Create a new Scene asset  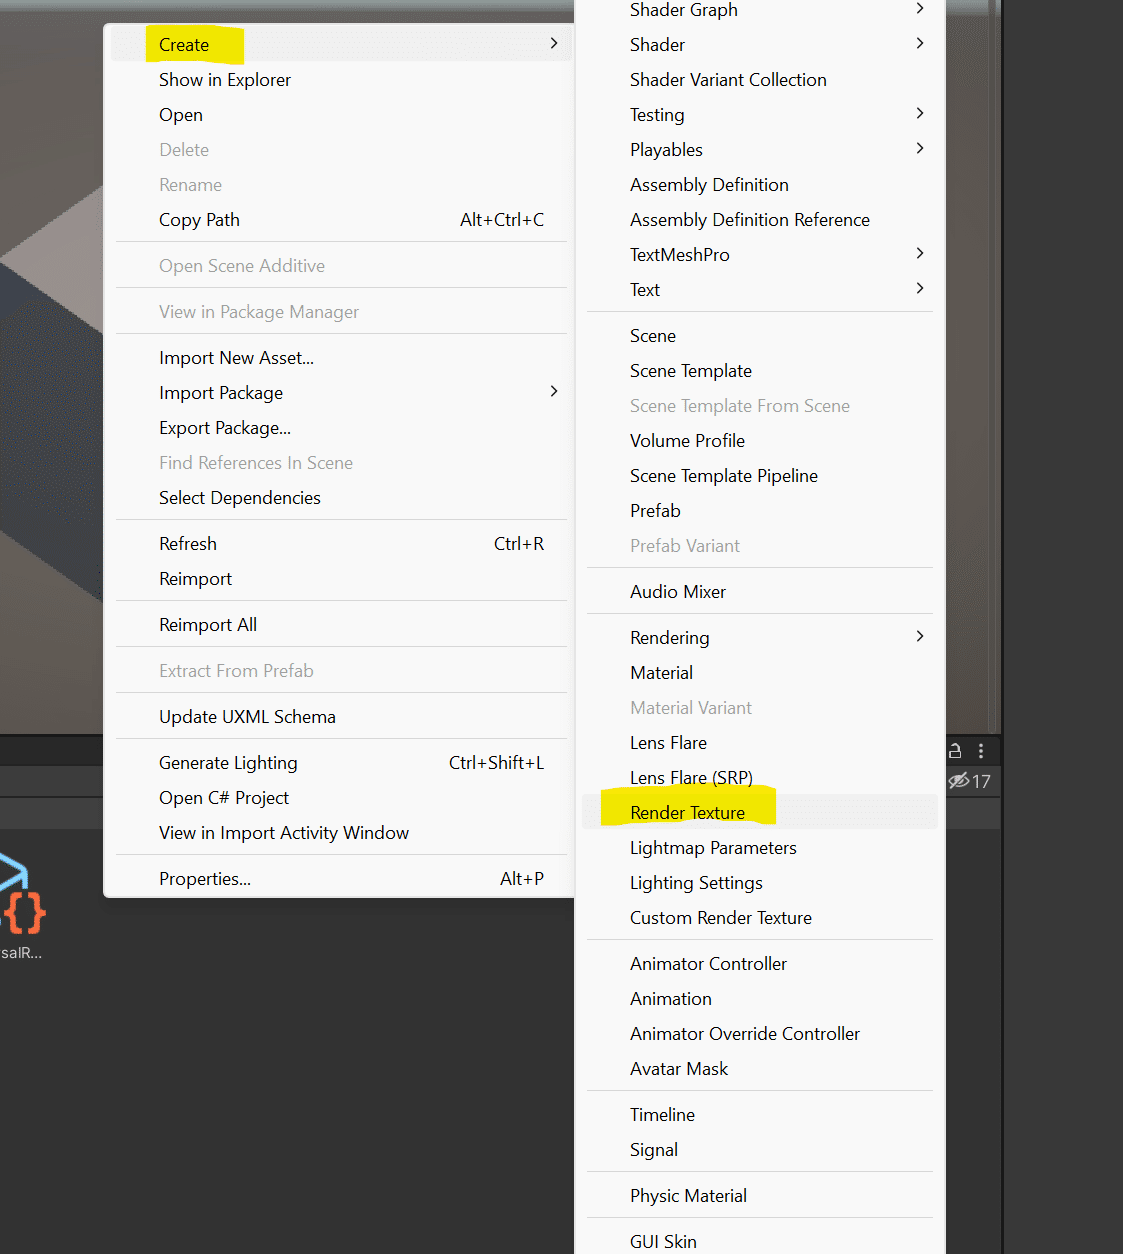click(x=760, y=336)
